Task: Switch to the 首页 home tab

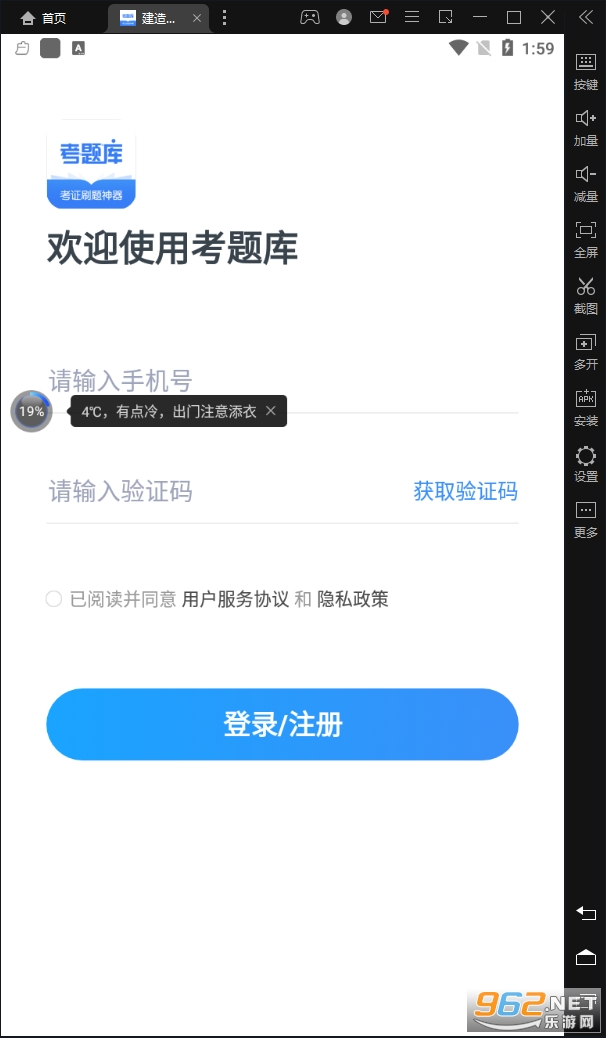Action: click(x=44, y=18)
